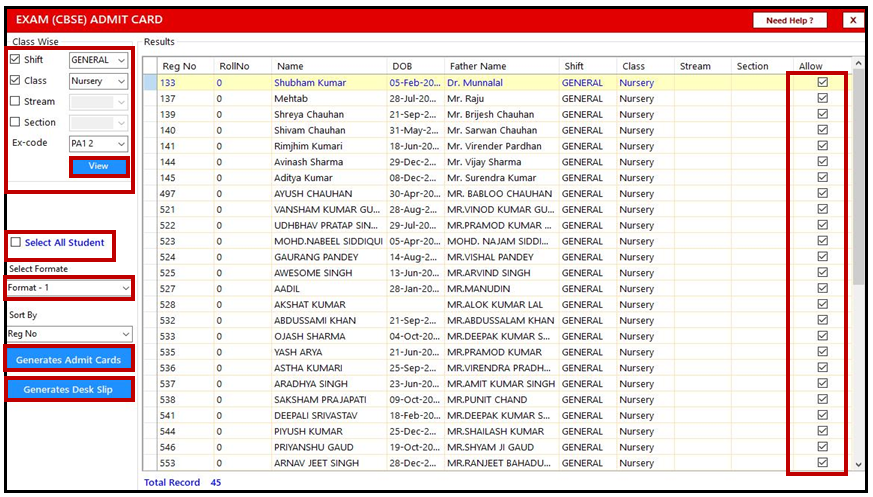Screen dimensions: 873x497
Task: Enable the Section filter checkbox
Action: 15,122
